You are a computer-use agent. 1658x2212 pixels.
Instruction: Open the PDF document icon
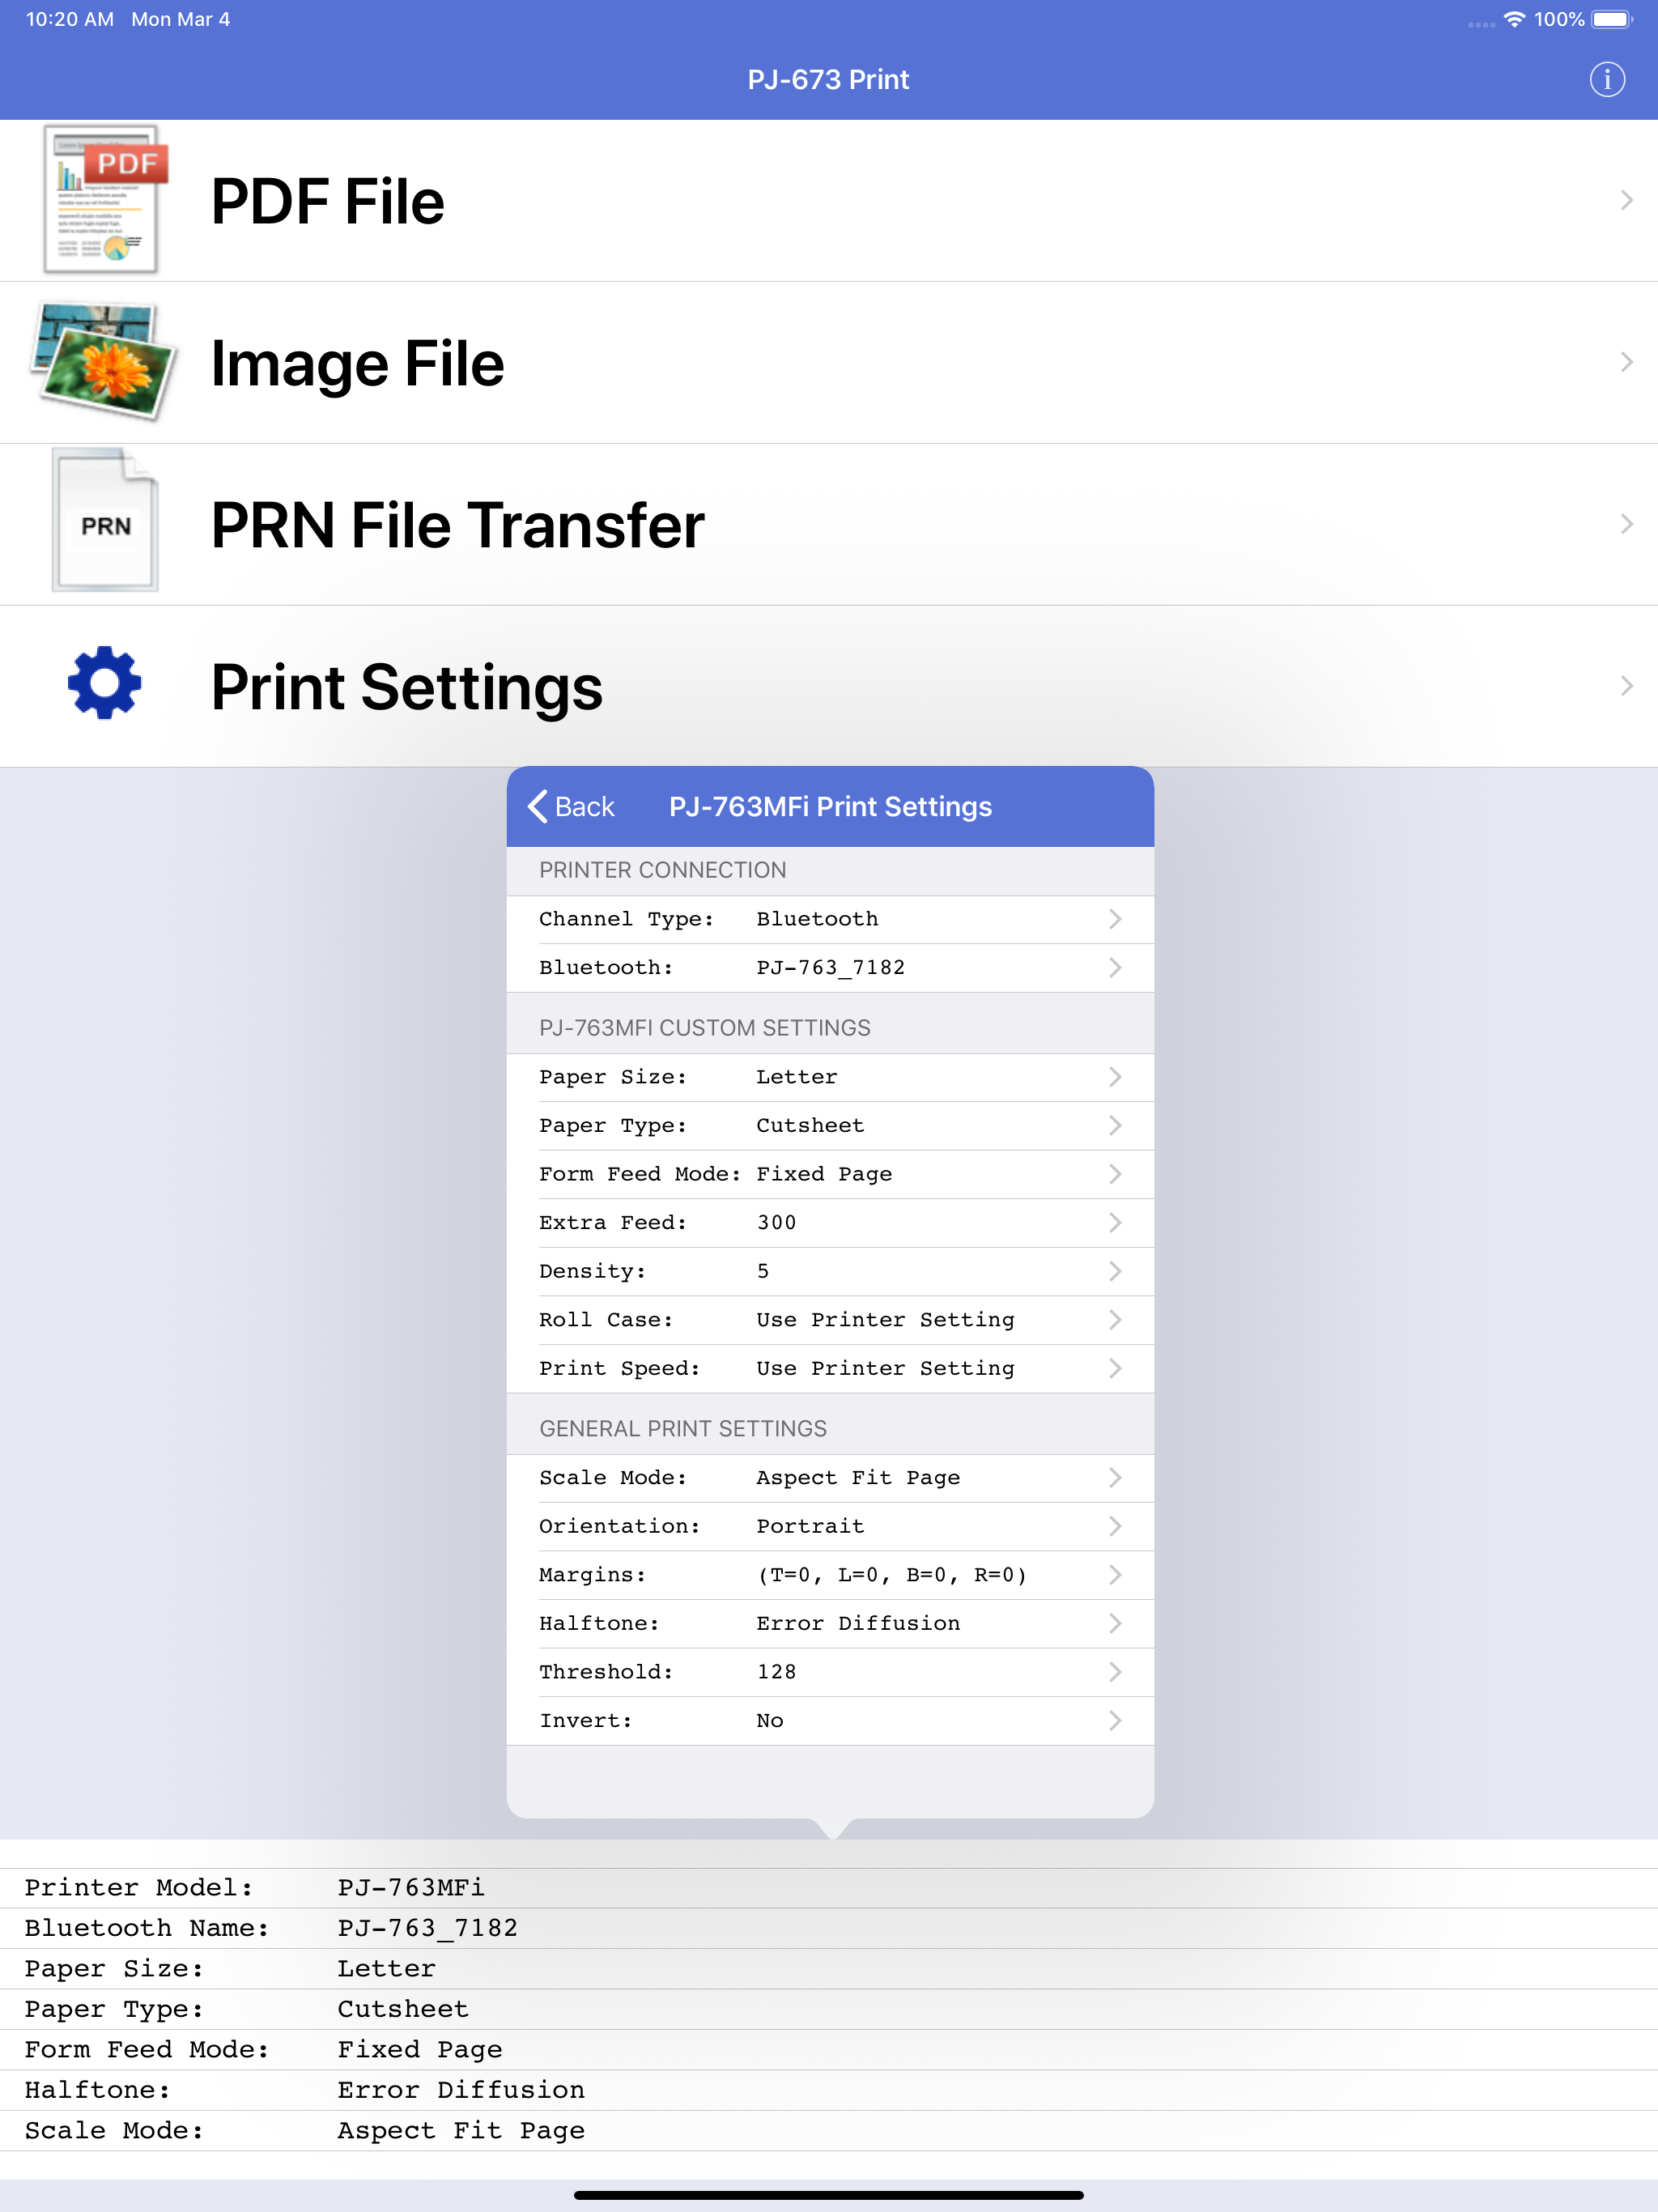104,199
